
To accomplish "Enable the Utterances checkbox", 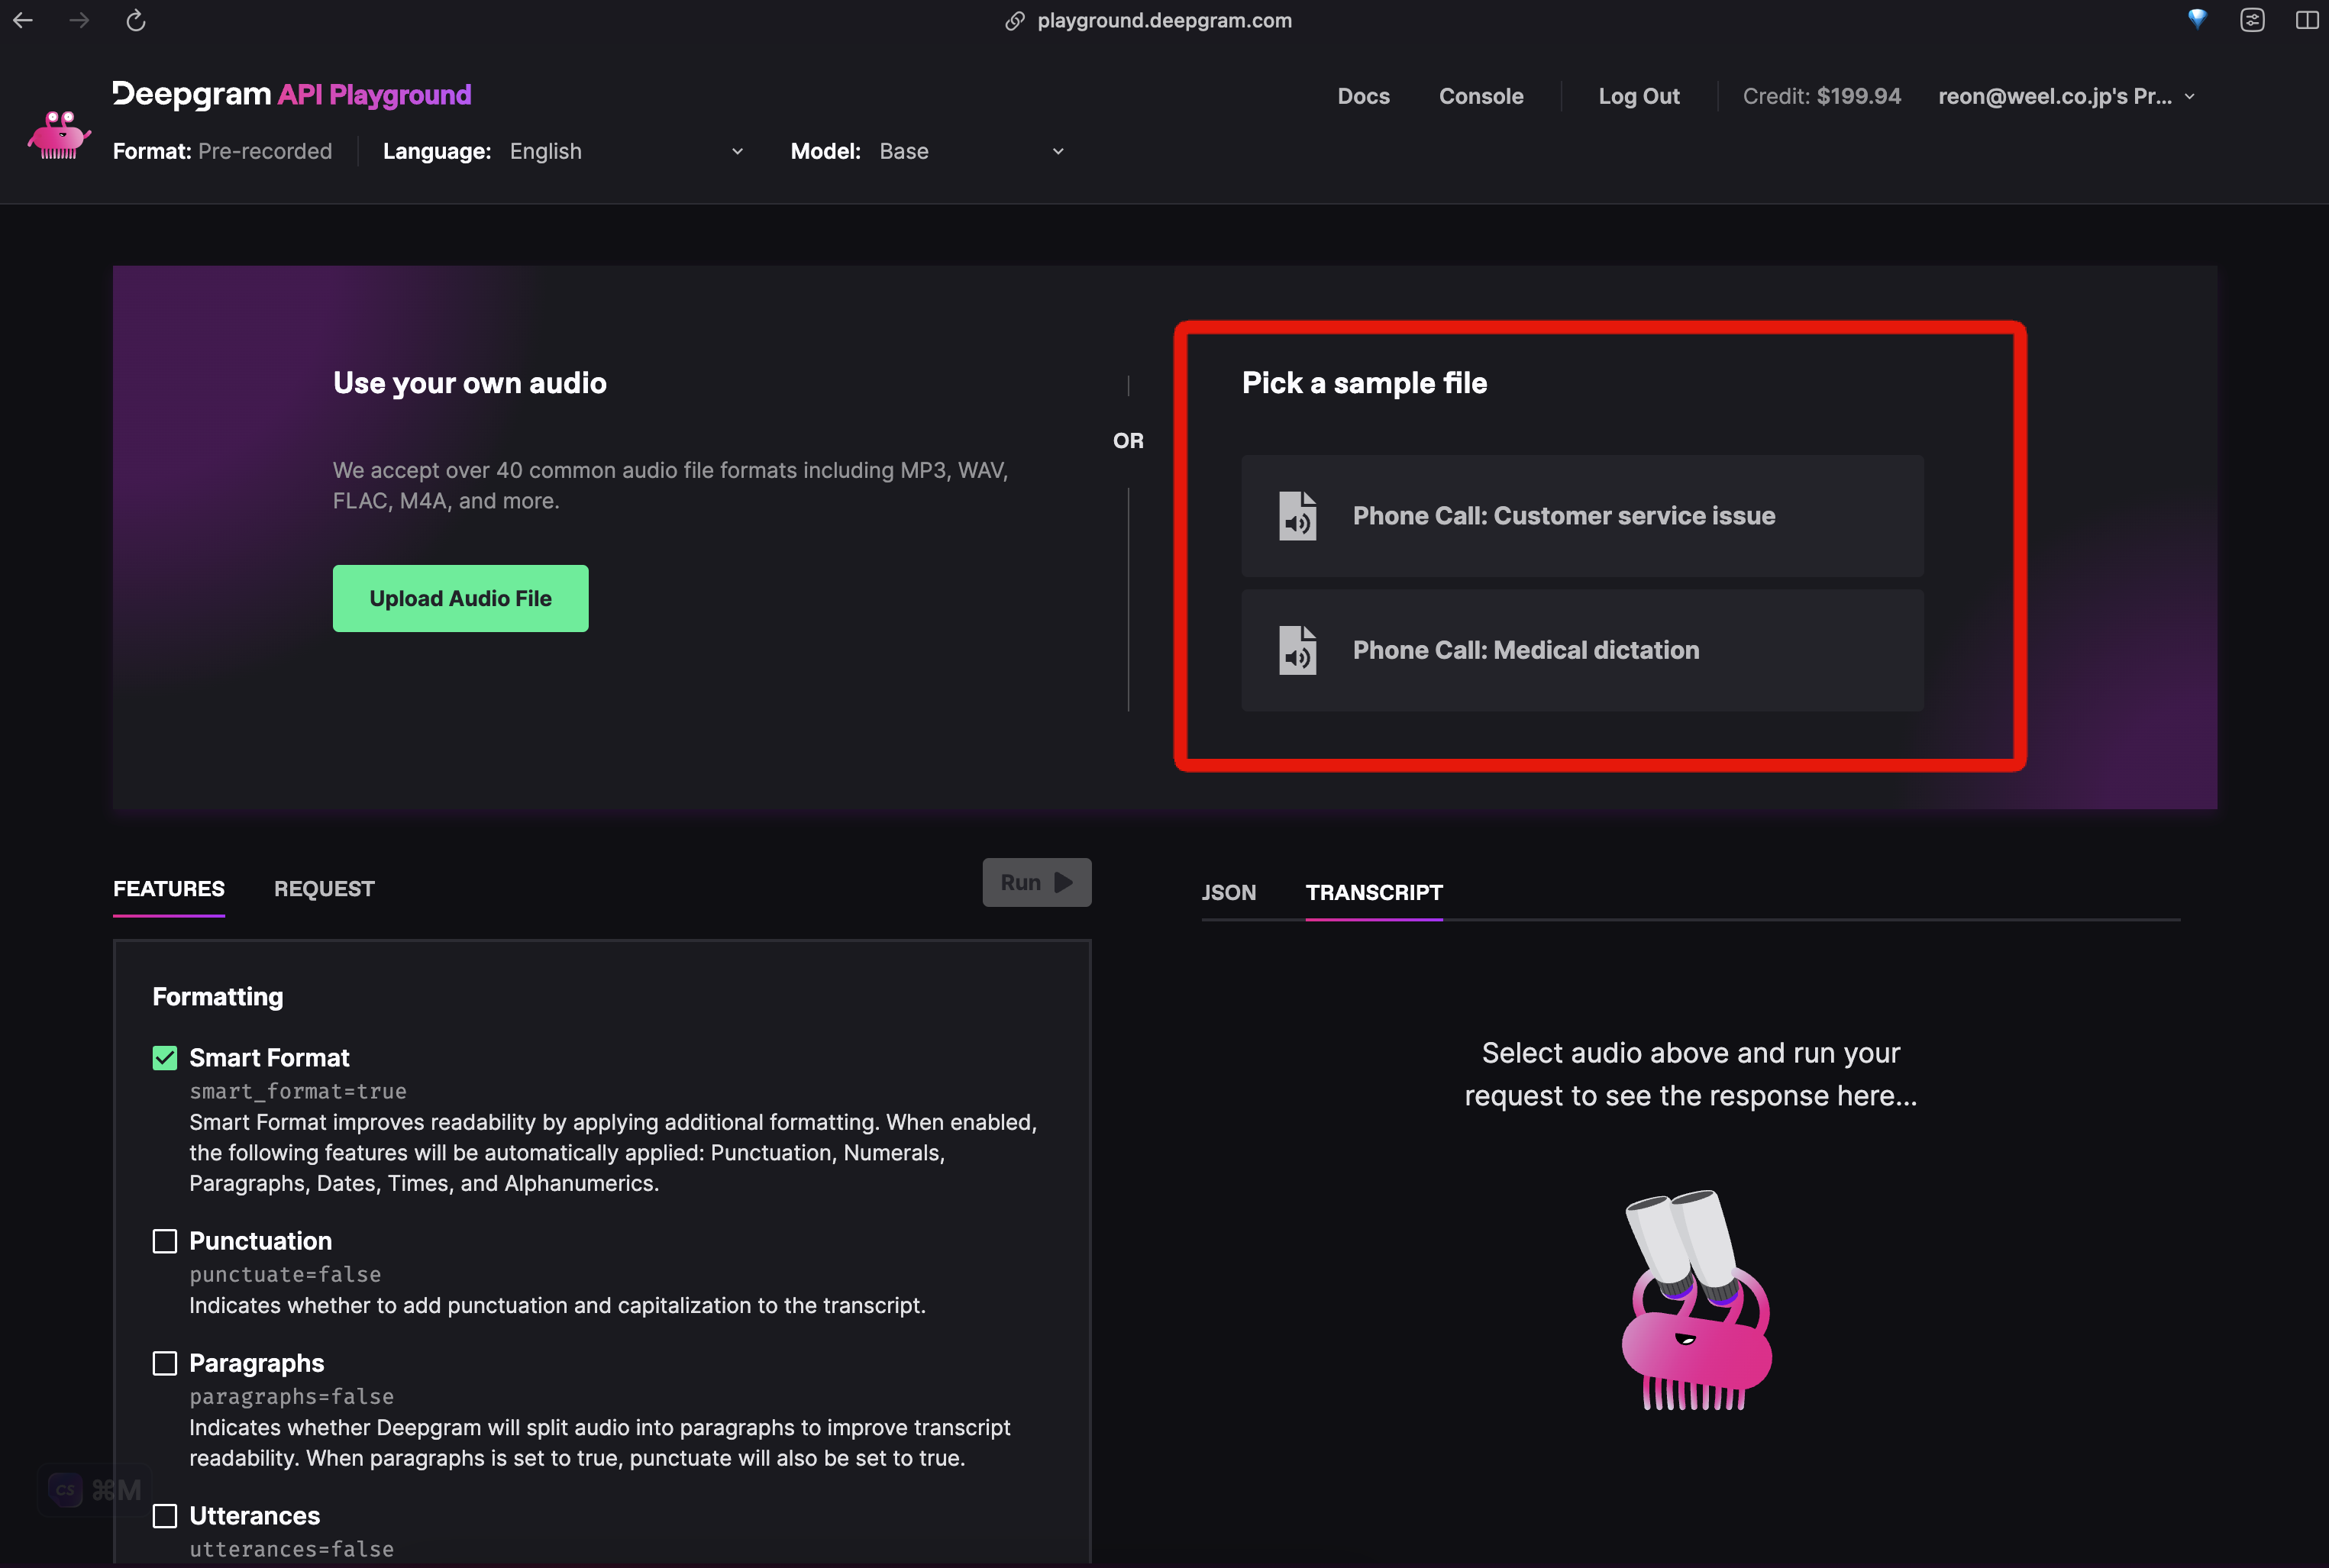I will pyautogui.click(x=165, y=1516).
